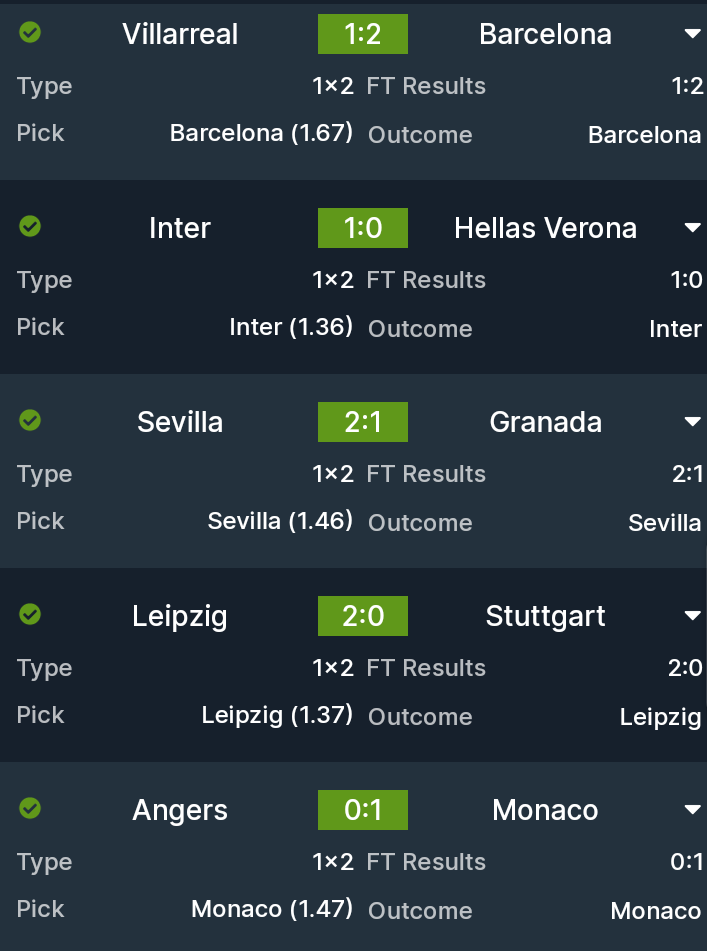
Task: Select the Barcelona (1.67) pick
Action: pyautogui.click(x=261, y=133)
